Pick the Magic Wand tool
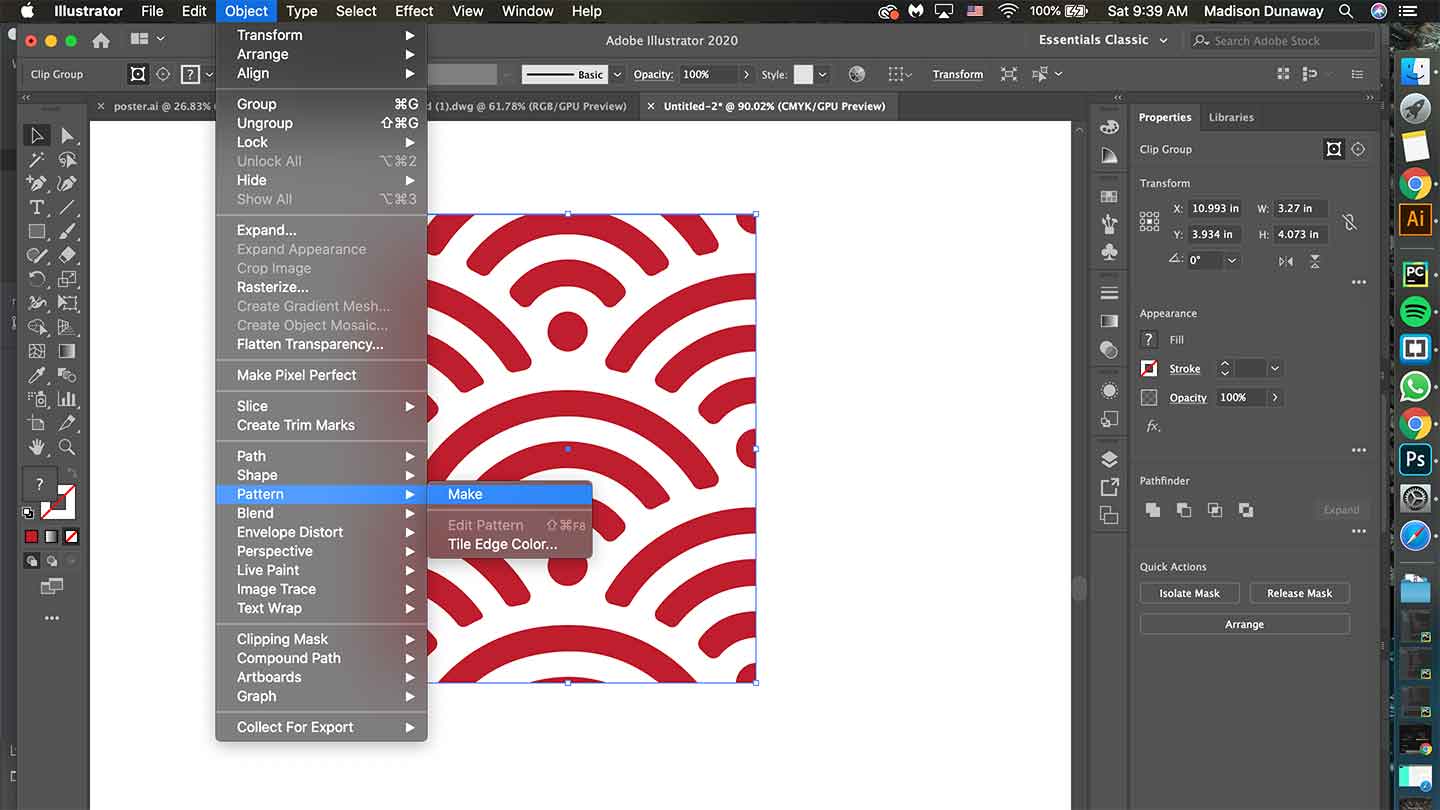Screen dimensions: 1440x810 point(37,160)
